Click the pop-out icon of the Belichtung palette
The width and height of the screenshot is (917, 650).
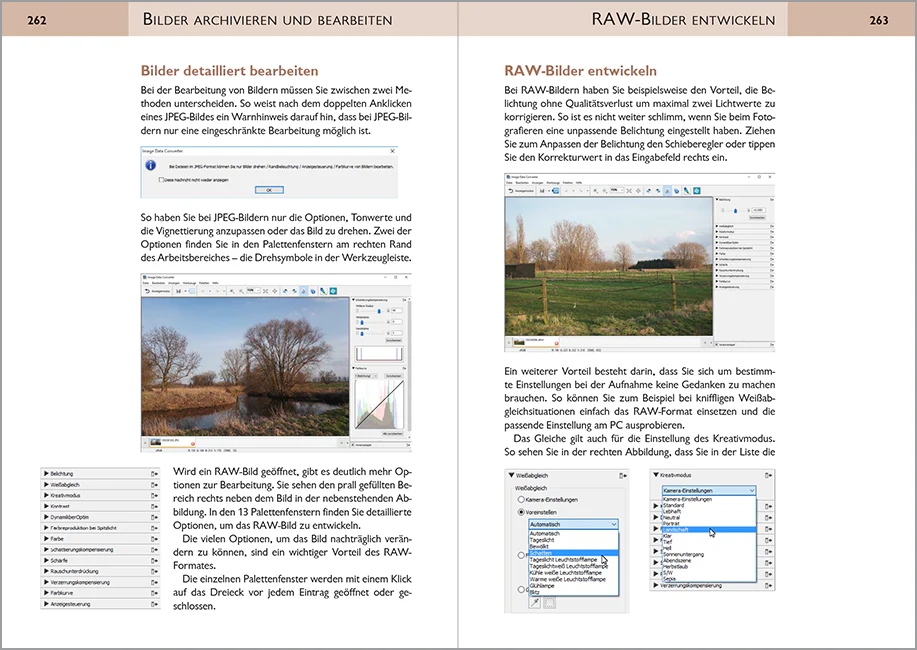[x=154, y=473]
